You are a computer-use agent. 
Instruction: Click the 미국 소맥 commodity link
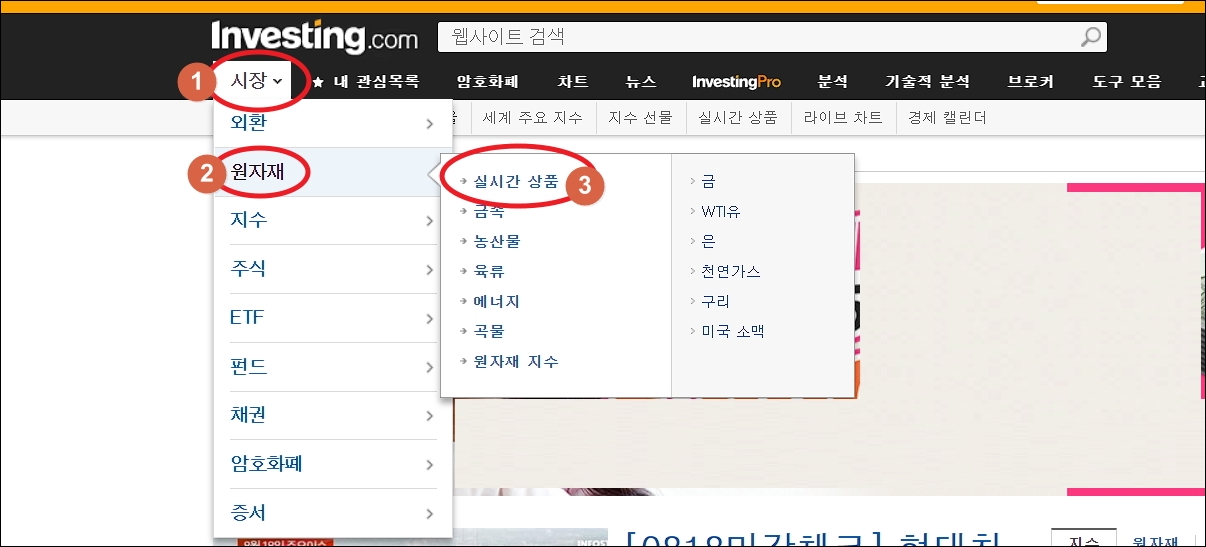[x=733, y=331]
